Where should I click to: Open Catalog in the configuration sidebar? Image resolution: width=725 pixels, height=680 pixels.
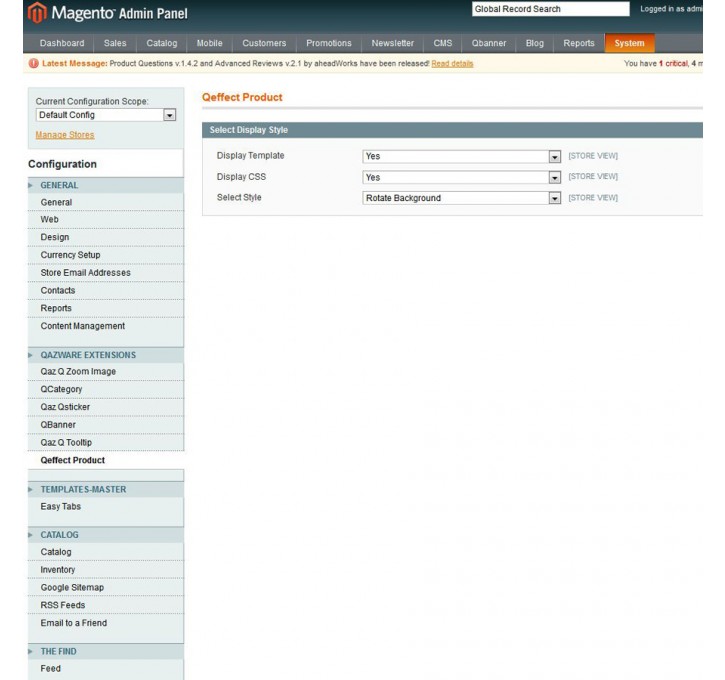[x=105, y=552]
